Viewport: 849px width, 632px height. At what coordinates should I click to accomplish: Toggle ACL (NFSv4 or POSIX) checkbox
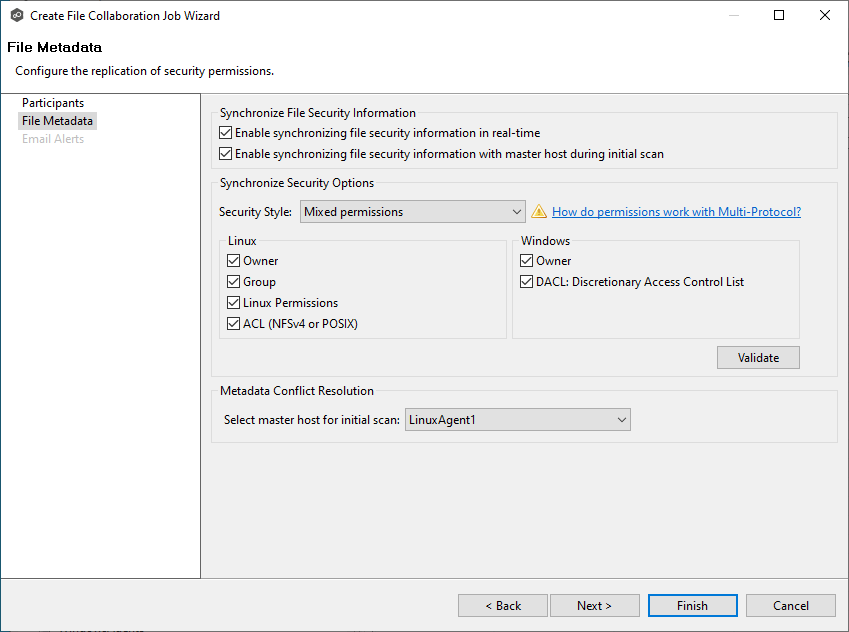234,324
